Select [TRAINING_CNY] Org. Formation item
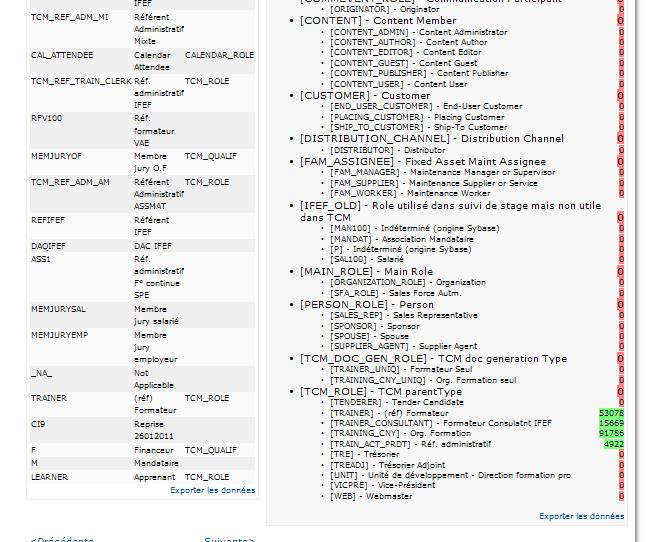The image size is (664, 542). 400,434
